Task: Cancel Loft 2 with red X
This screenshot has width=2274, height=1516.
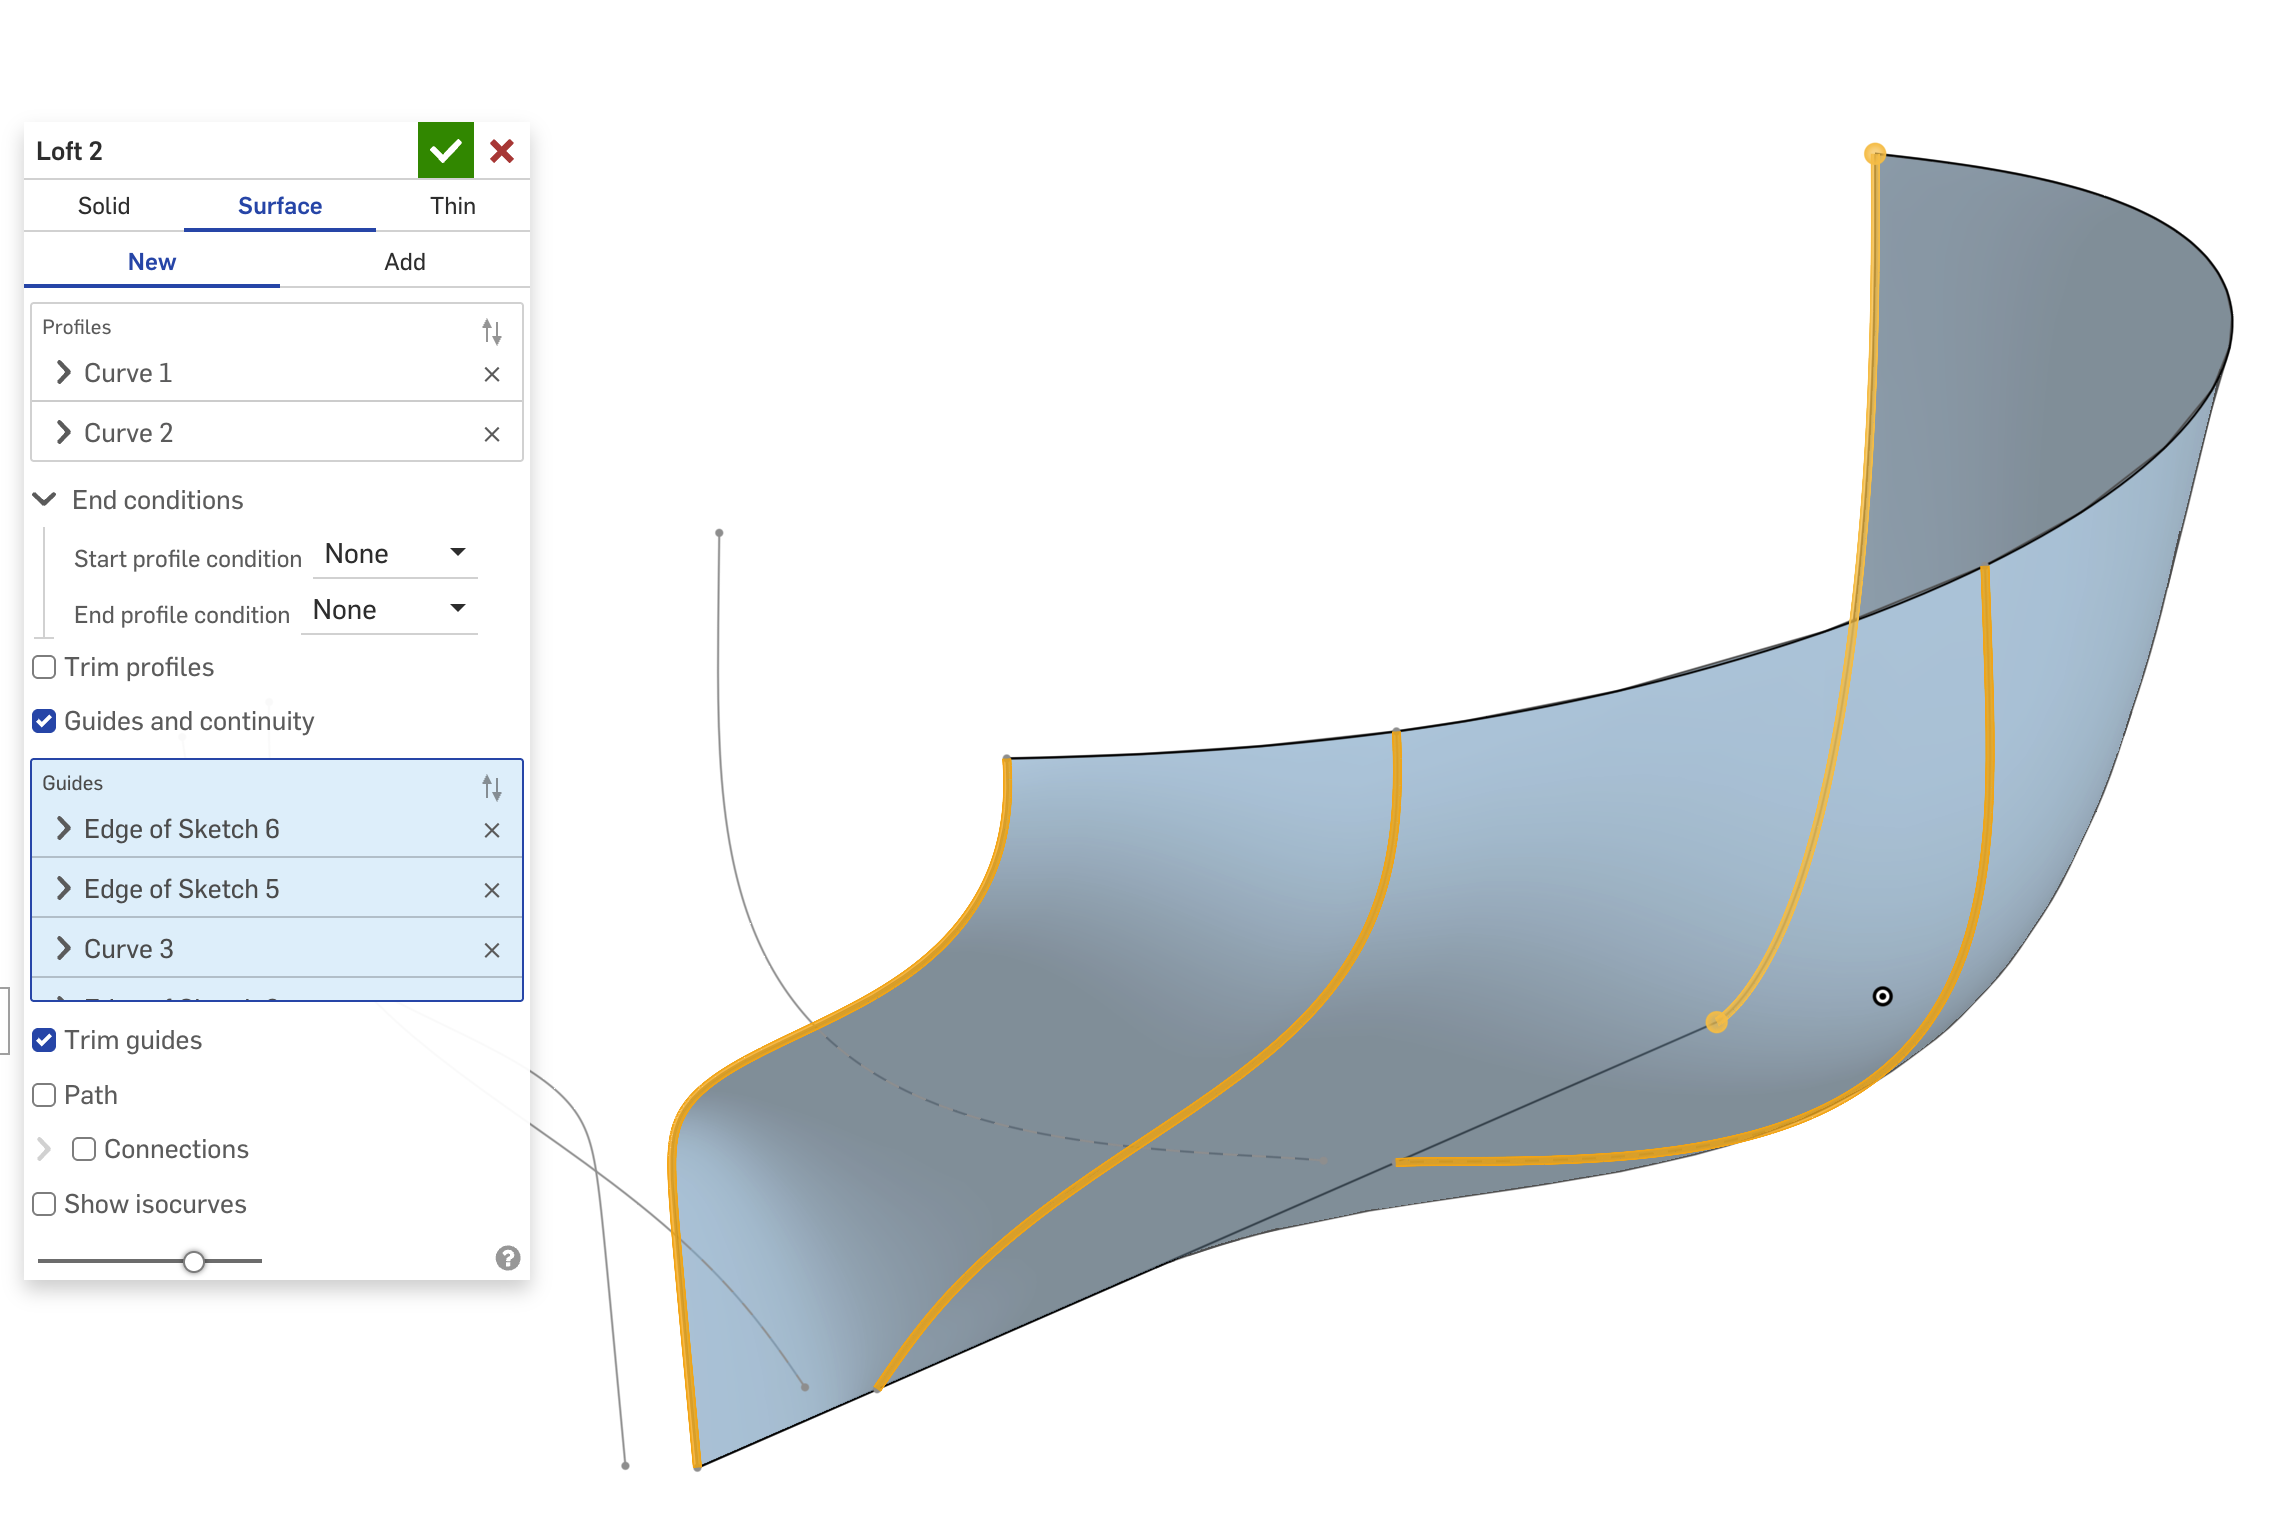Action: 502,151
